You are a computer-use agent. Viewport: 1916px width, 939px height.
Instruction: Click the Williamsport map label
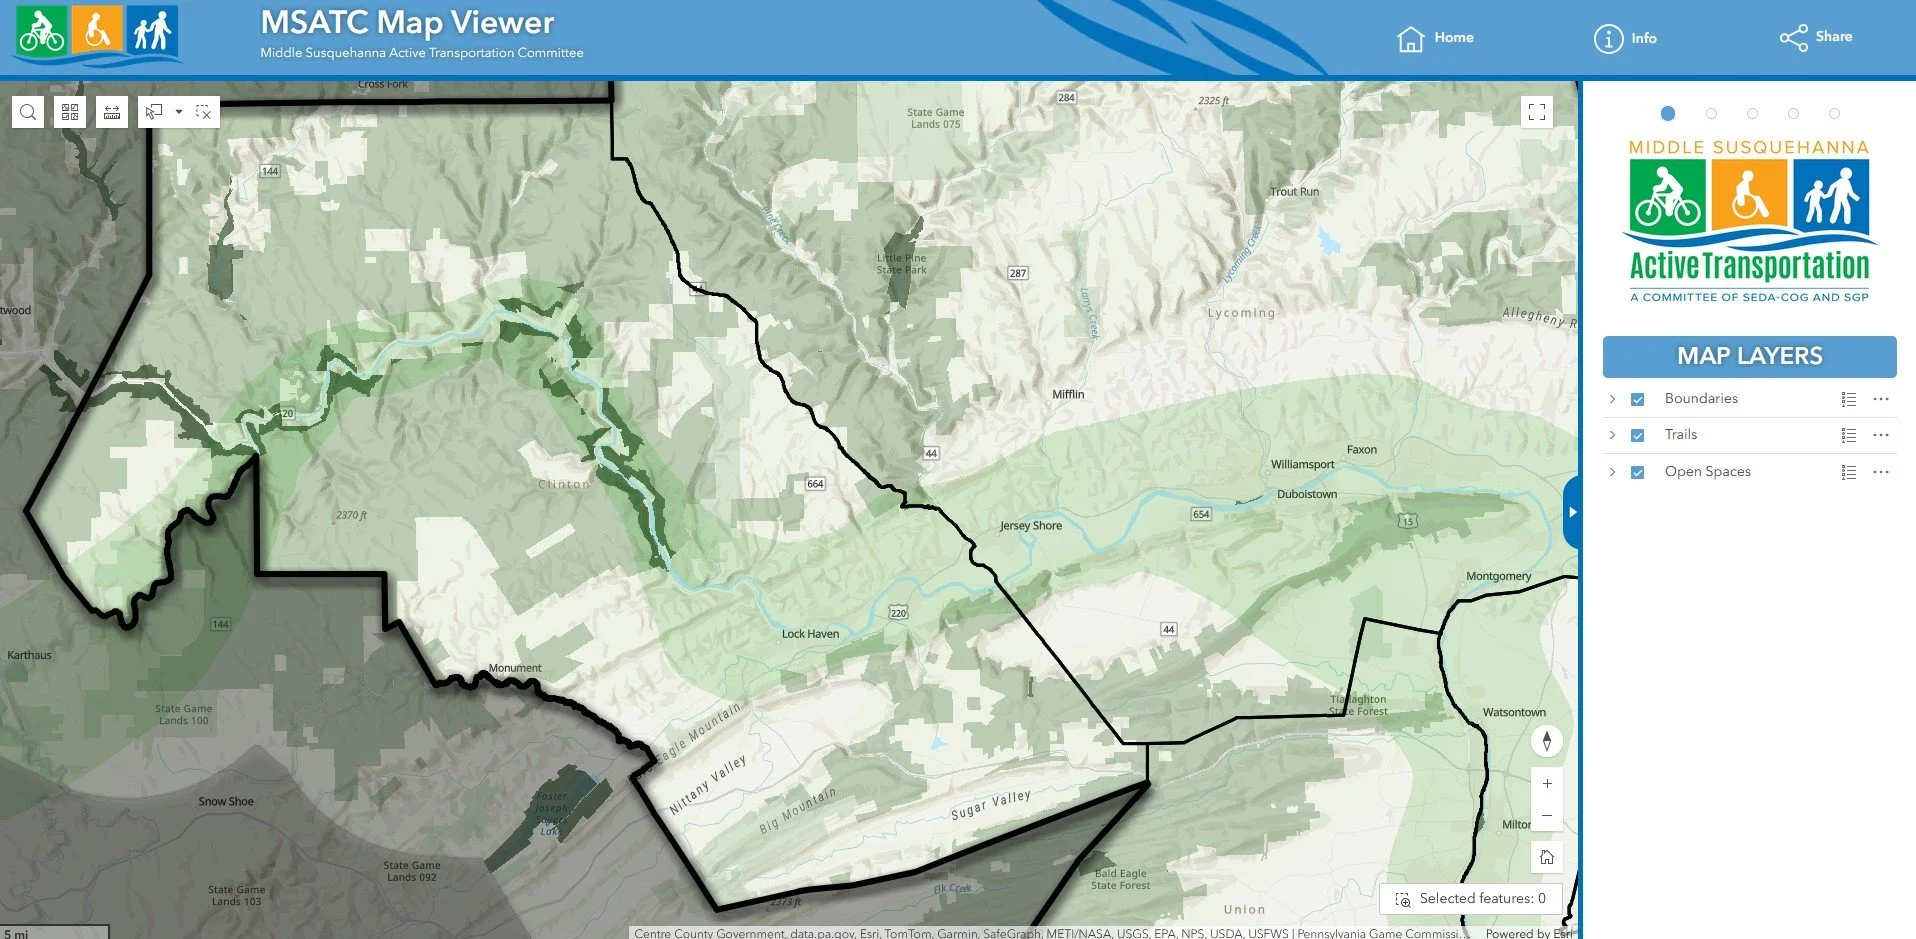click(x=1302, y=464)
